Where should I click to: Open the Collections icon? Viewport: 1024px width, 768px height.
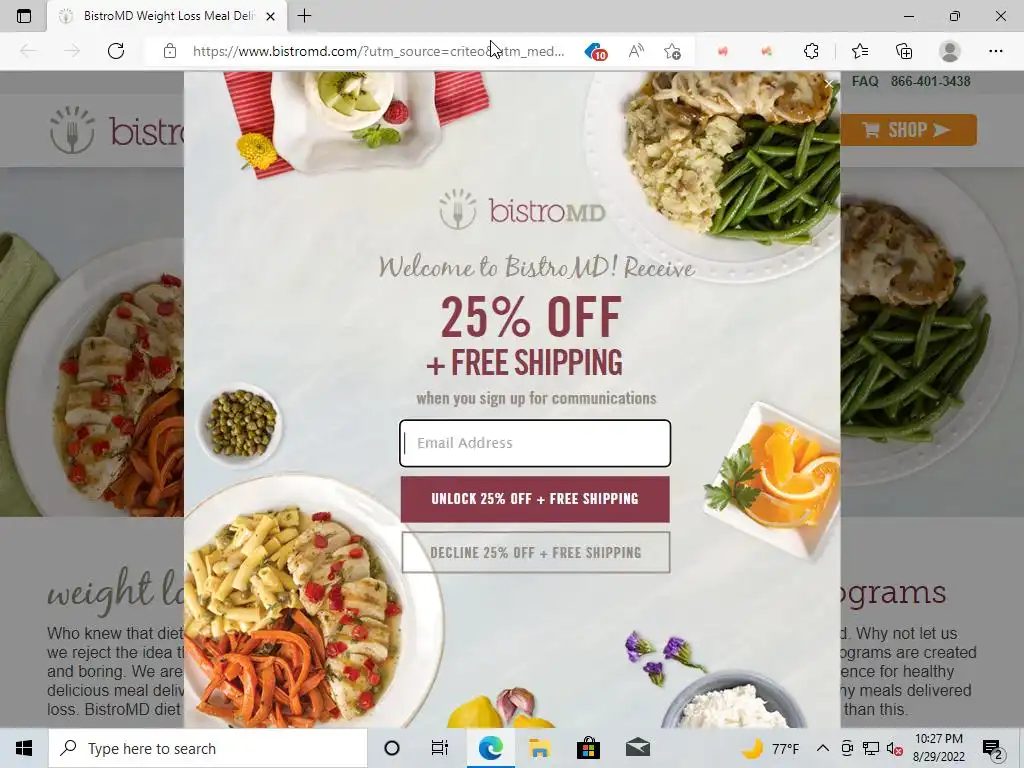904,51
